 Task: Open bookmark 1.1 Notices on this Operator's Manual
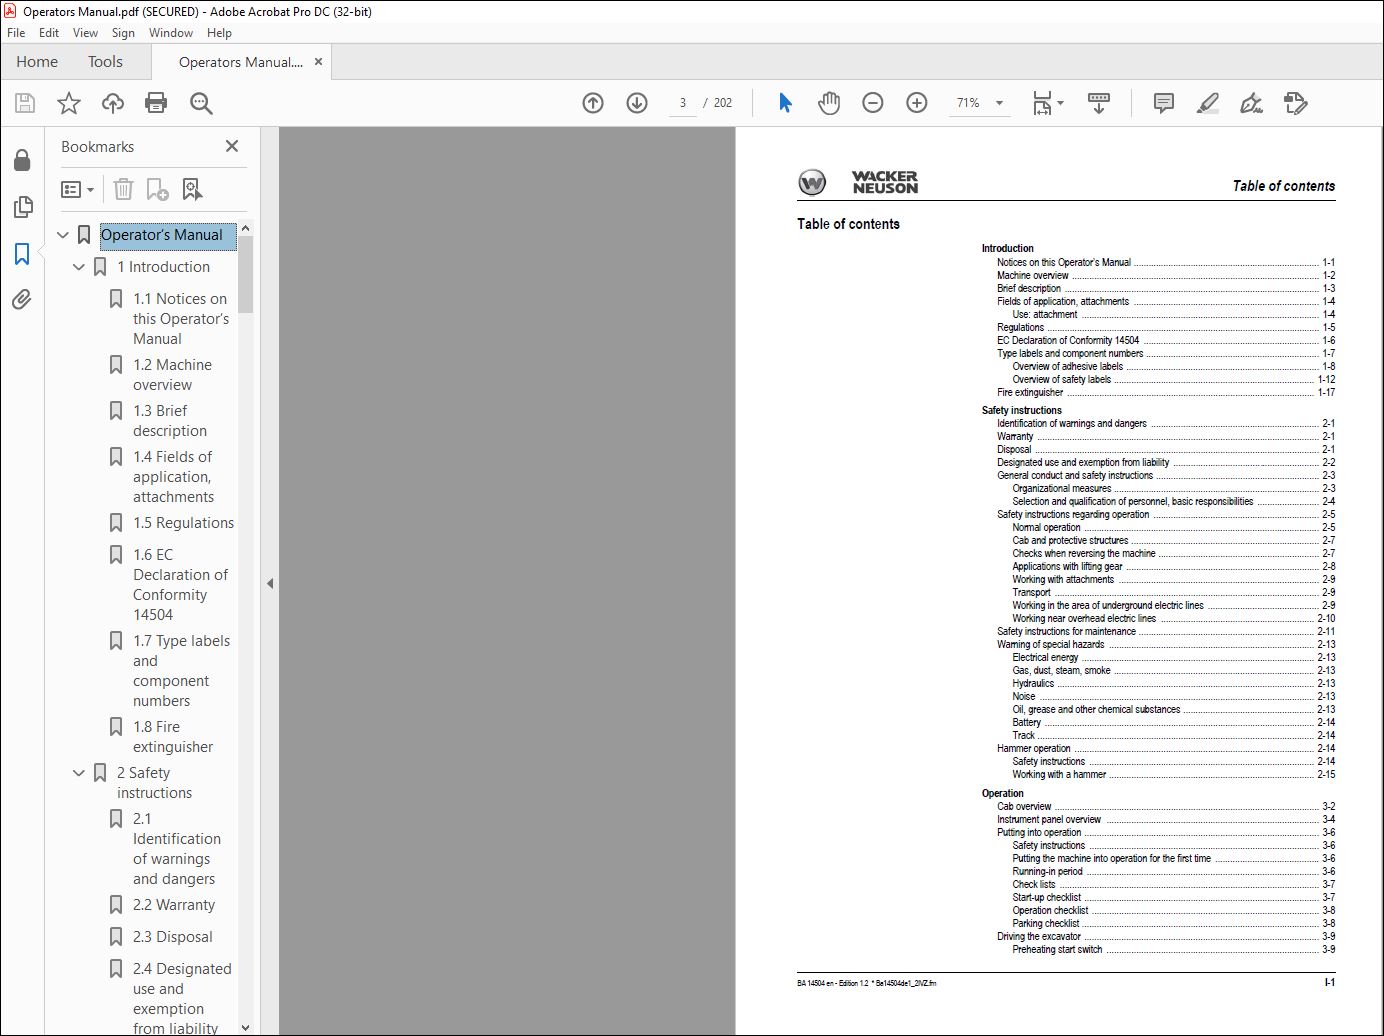coord(181,319)
